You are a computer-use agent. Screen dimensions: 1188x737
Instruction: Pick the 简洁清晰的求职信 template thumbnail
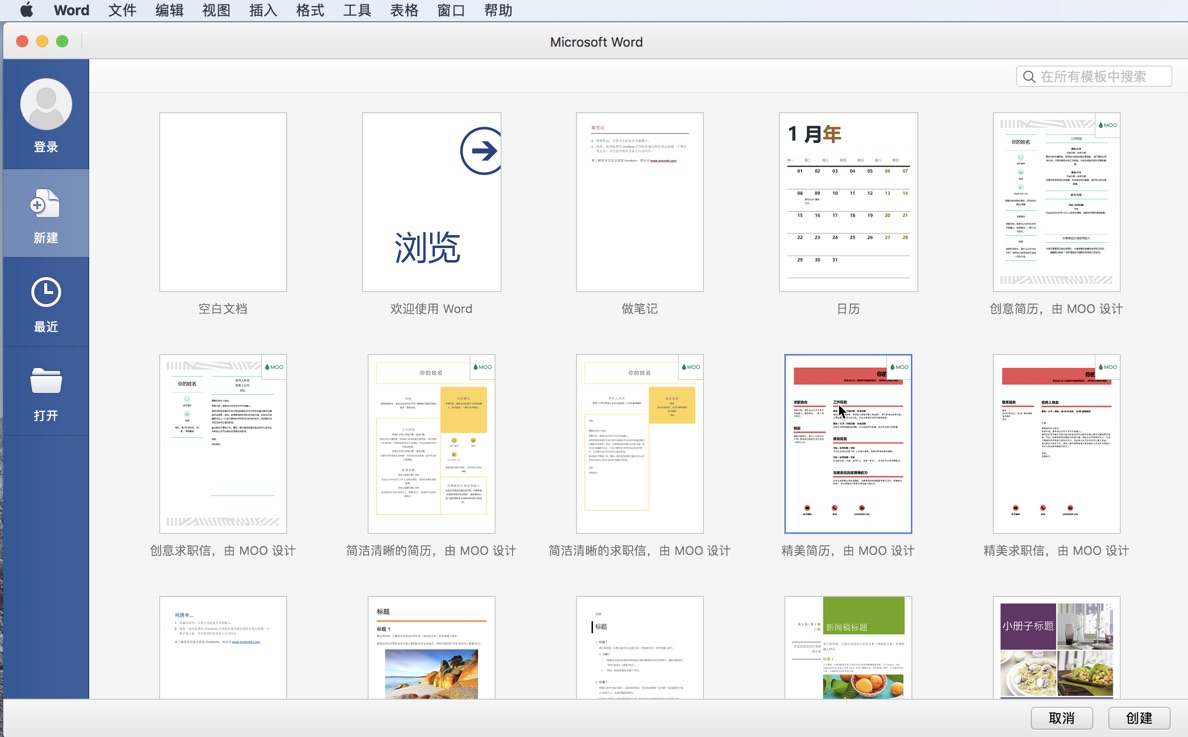click(639, 444)
